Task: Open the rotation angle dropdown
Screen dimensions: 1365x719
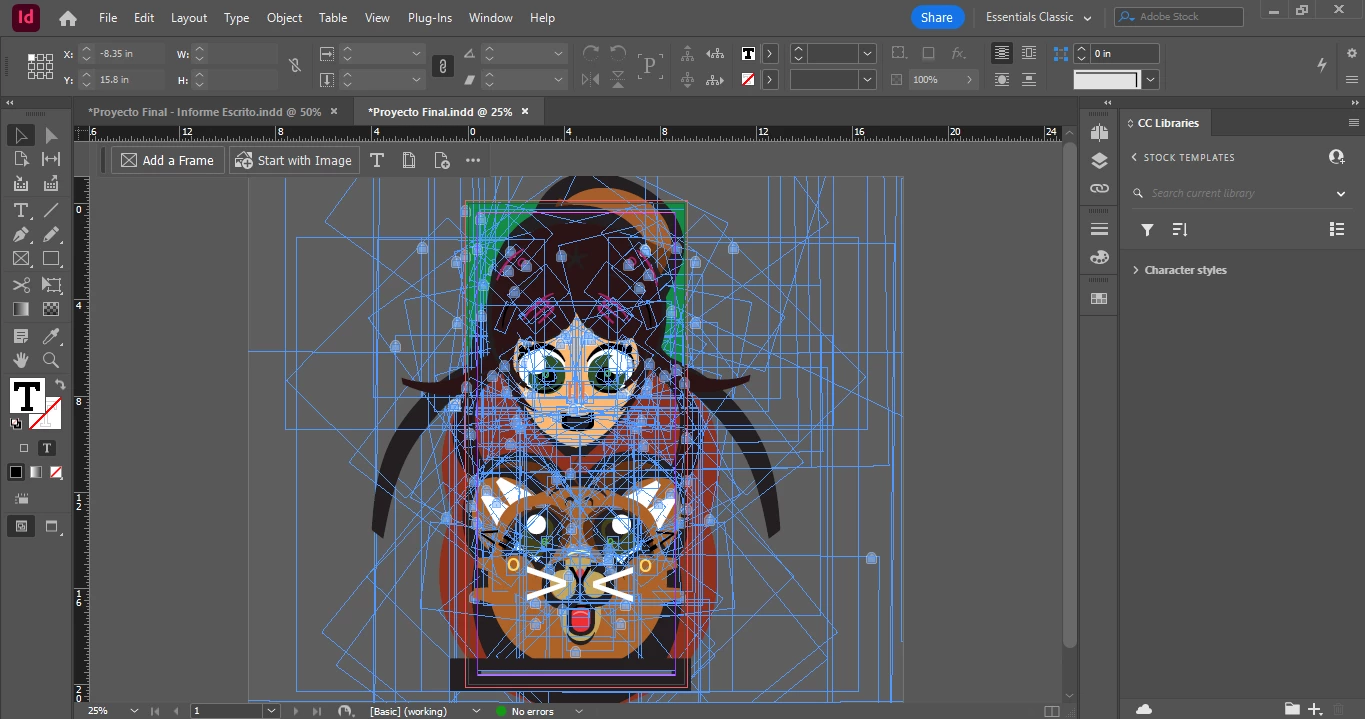Action: click(x=558, y=54)
